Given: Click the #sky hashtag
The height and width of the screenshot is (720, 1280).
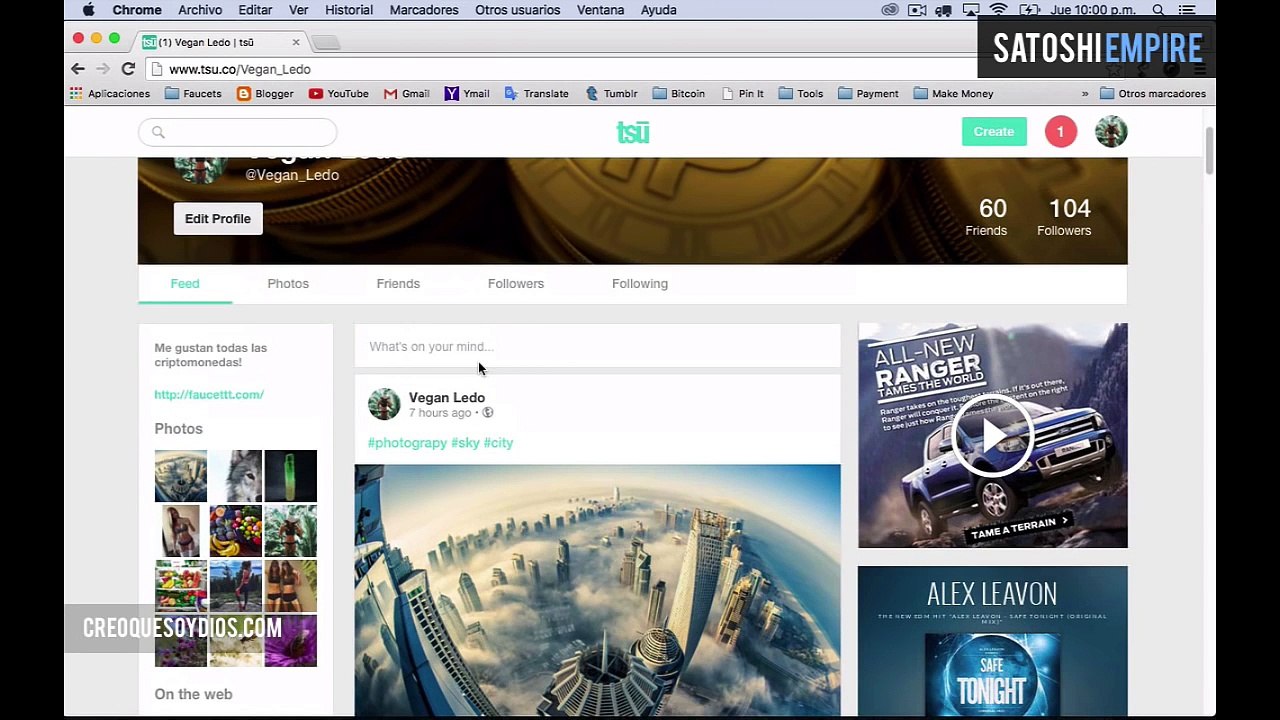Looking at the screenshot, I should [465, 443].
